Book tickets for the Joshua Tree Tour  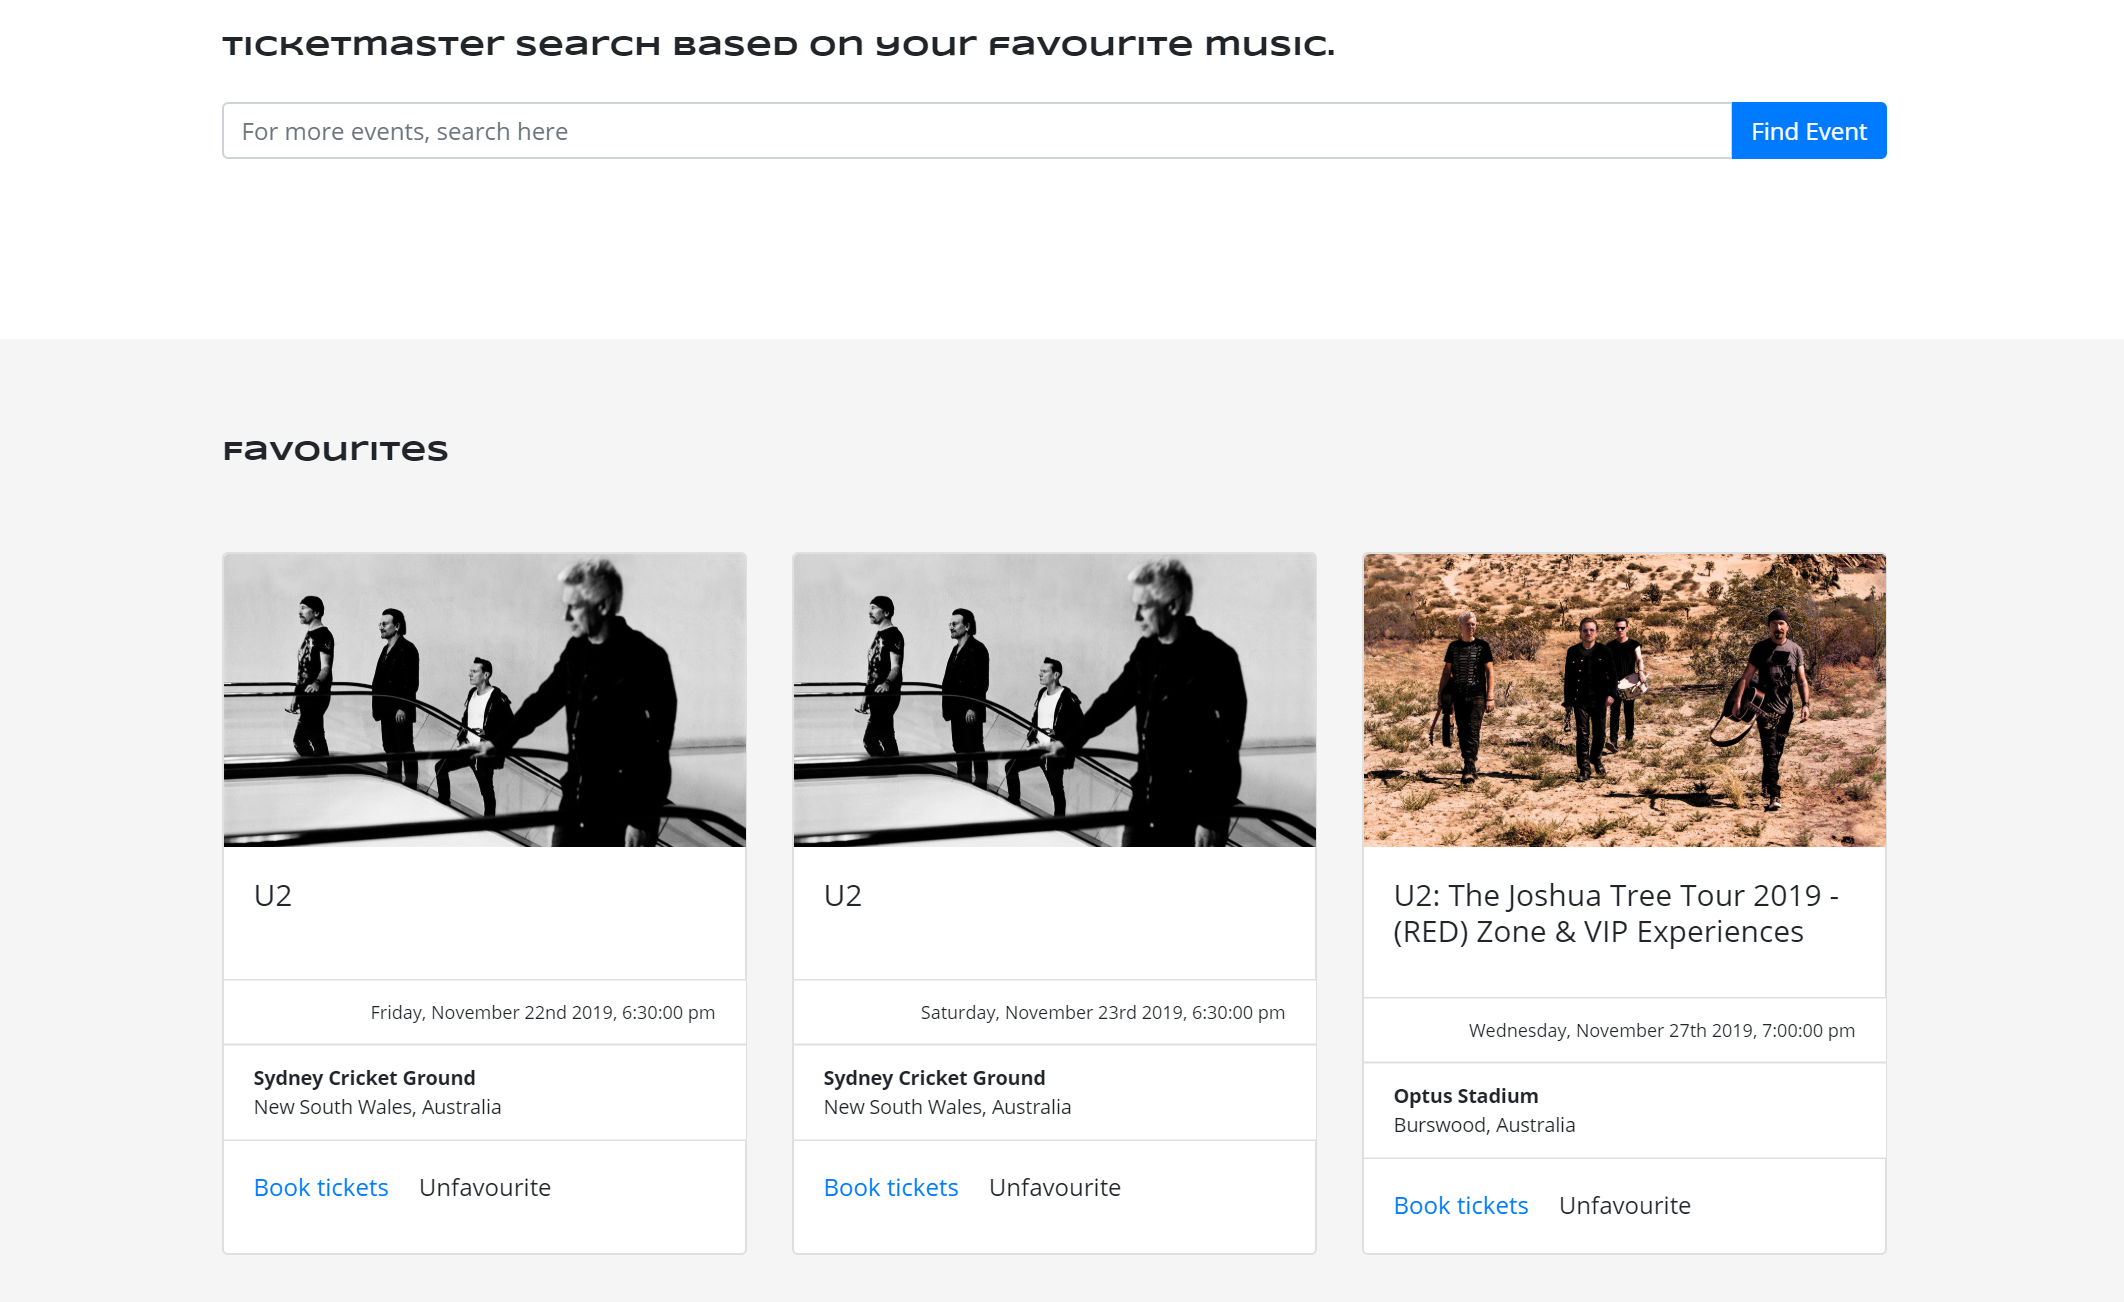click(1461, 1205)
